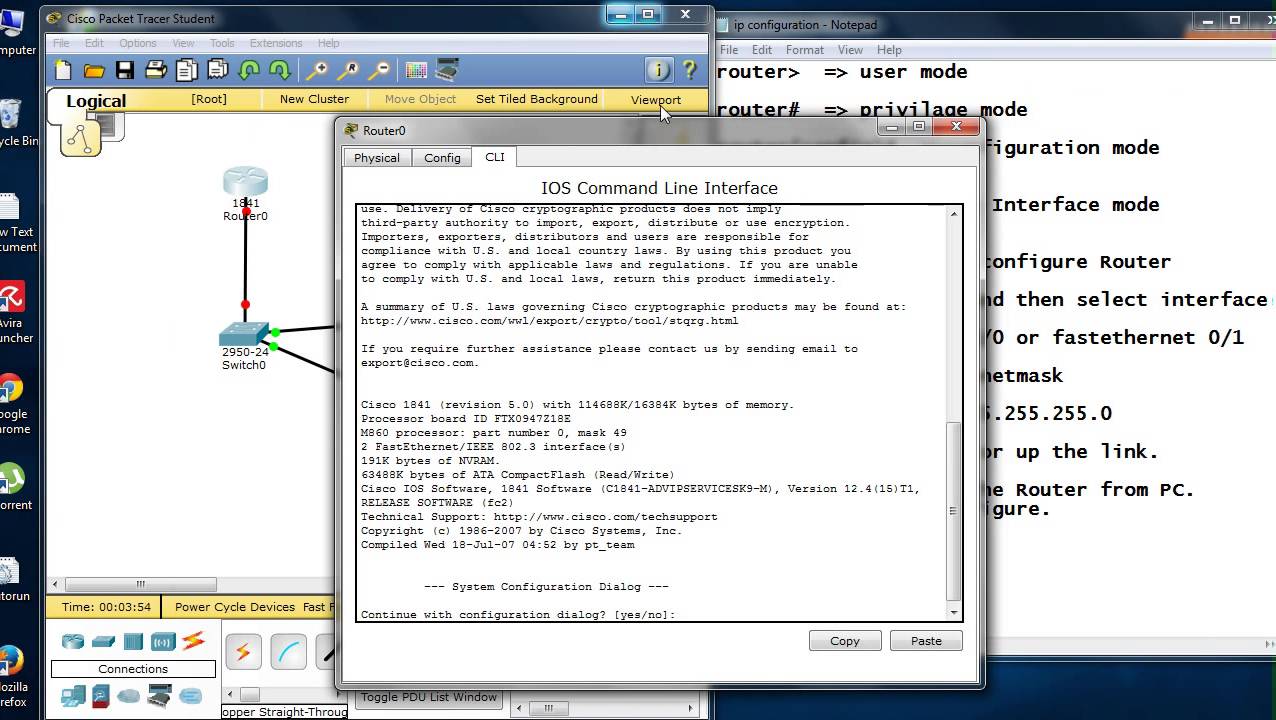Viewport: 1276px width, 720px height.
Task: Select the Custom Made Devices category icon
Action: [x=159, y=696]
